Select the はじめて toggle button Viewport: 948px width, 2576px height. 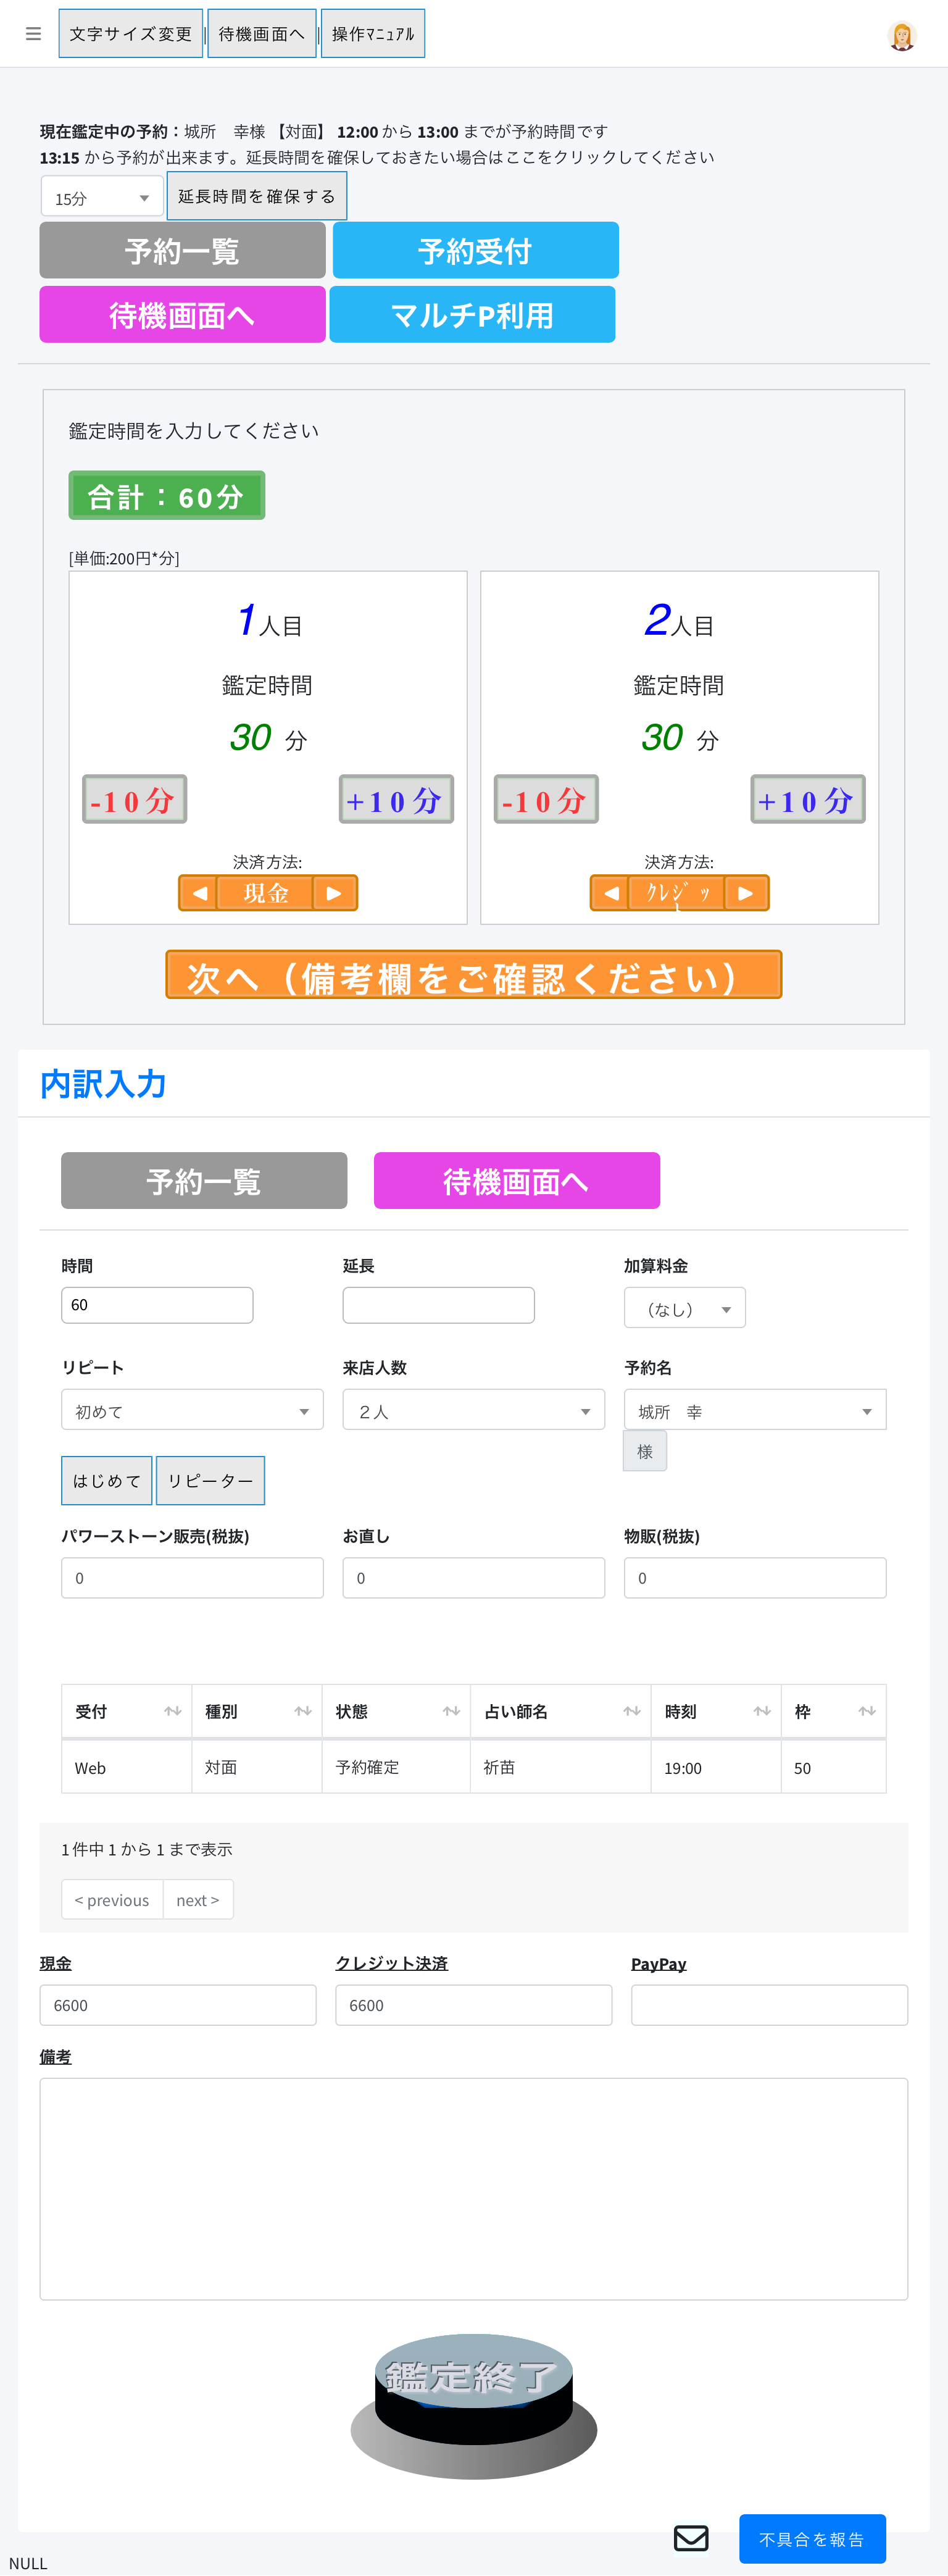[x=107, y=1480]
